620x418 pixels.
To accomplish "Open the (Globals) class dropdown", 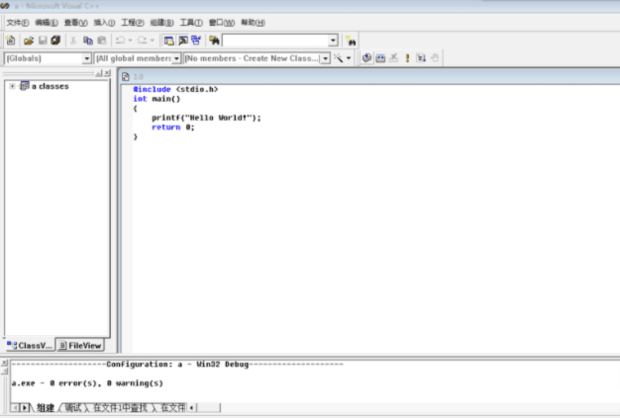I will click(87, 59).
